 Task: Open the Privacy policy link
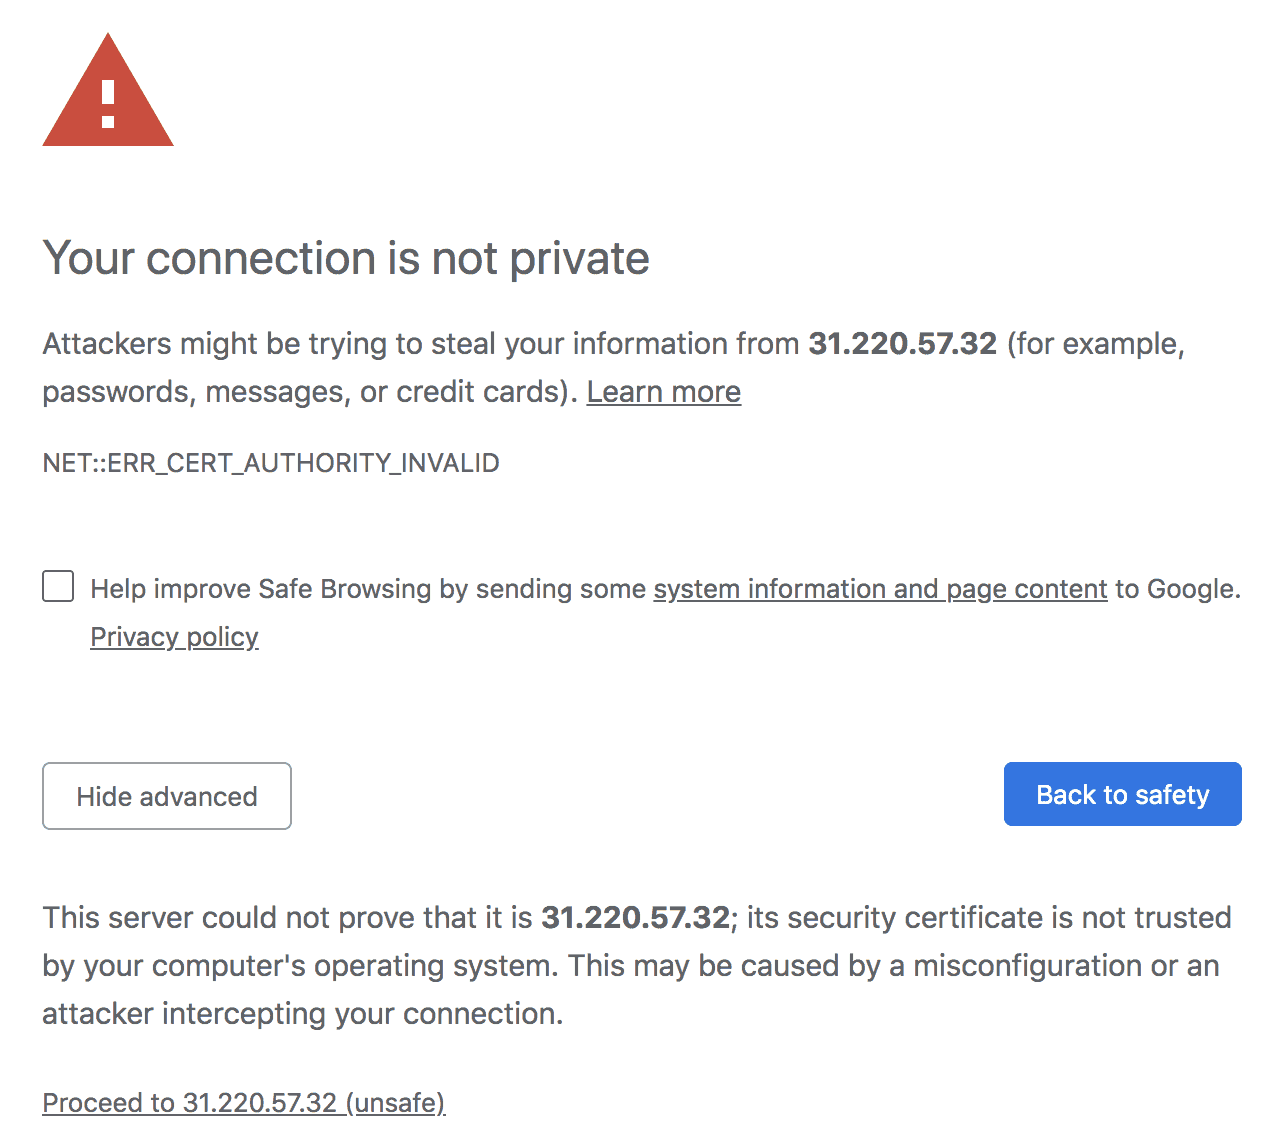click(x=174, y=637)
